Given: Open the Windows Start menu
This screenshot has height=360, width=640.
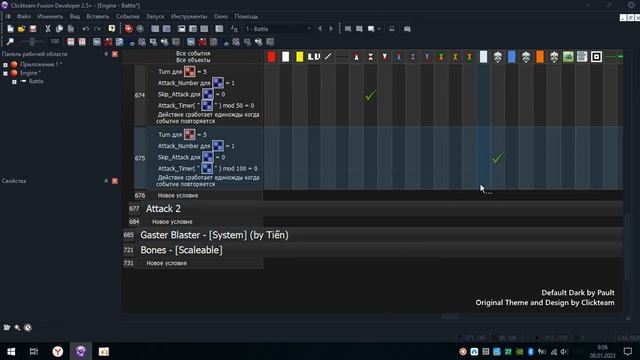Looking at the screenshot, I should pos(11,351).
